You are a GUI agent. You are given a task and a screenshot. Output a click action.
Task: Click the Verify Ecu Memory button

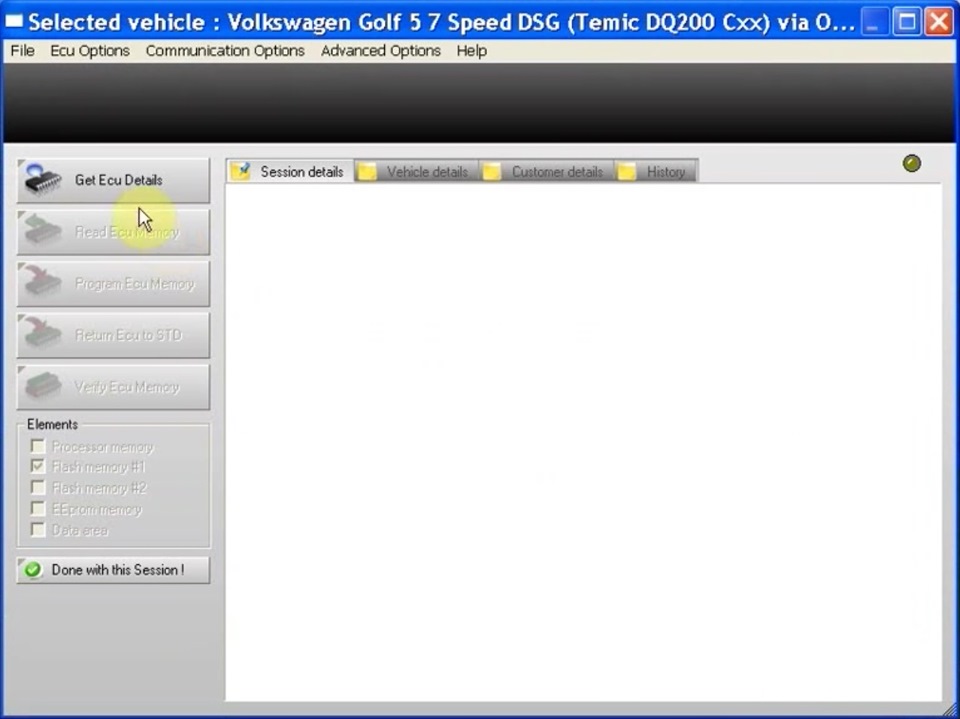(113, 387)
